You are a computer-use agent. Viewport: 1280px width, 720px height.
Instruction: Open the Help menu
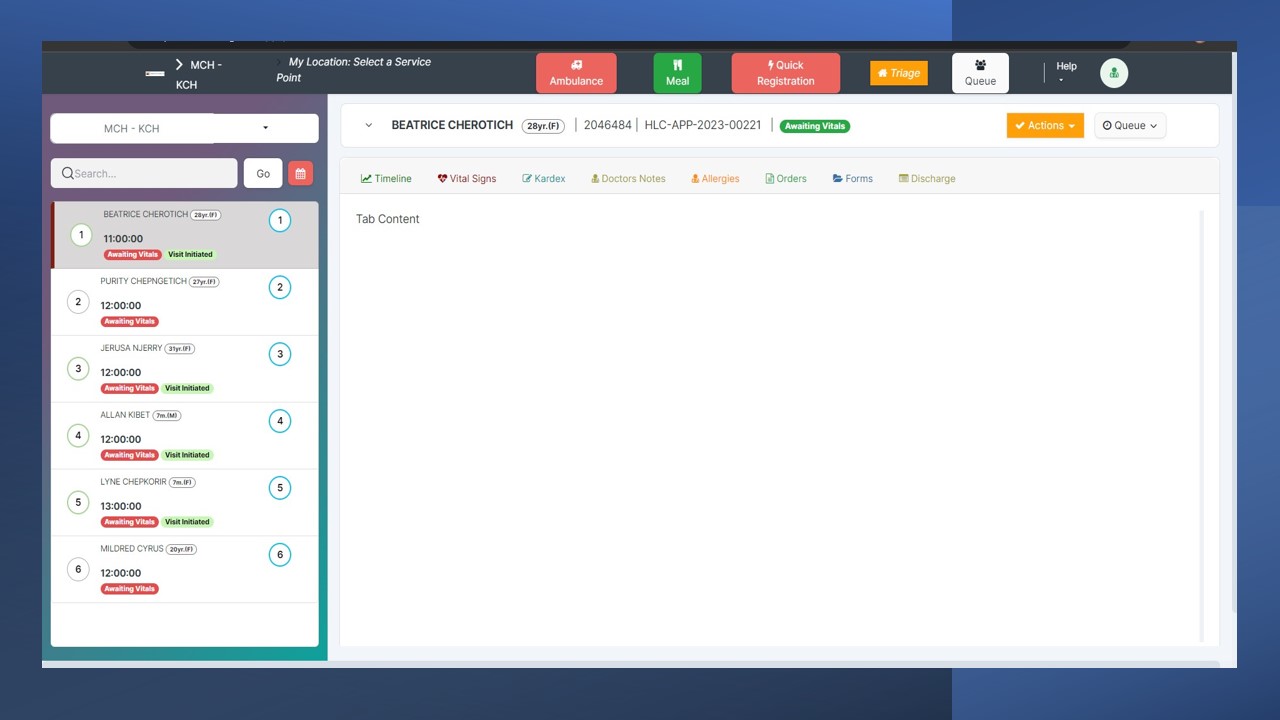(x=1066, y=72)
